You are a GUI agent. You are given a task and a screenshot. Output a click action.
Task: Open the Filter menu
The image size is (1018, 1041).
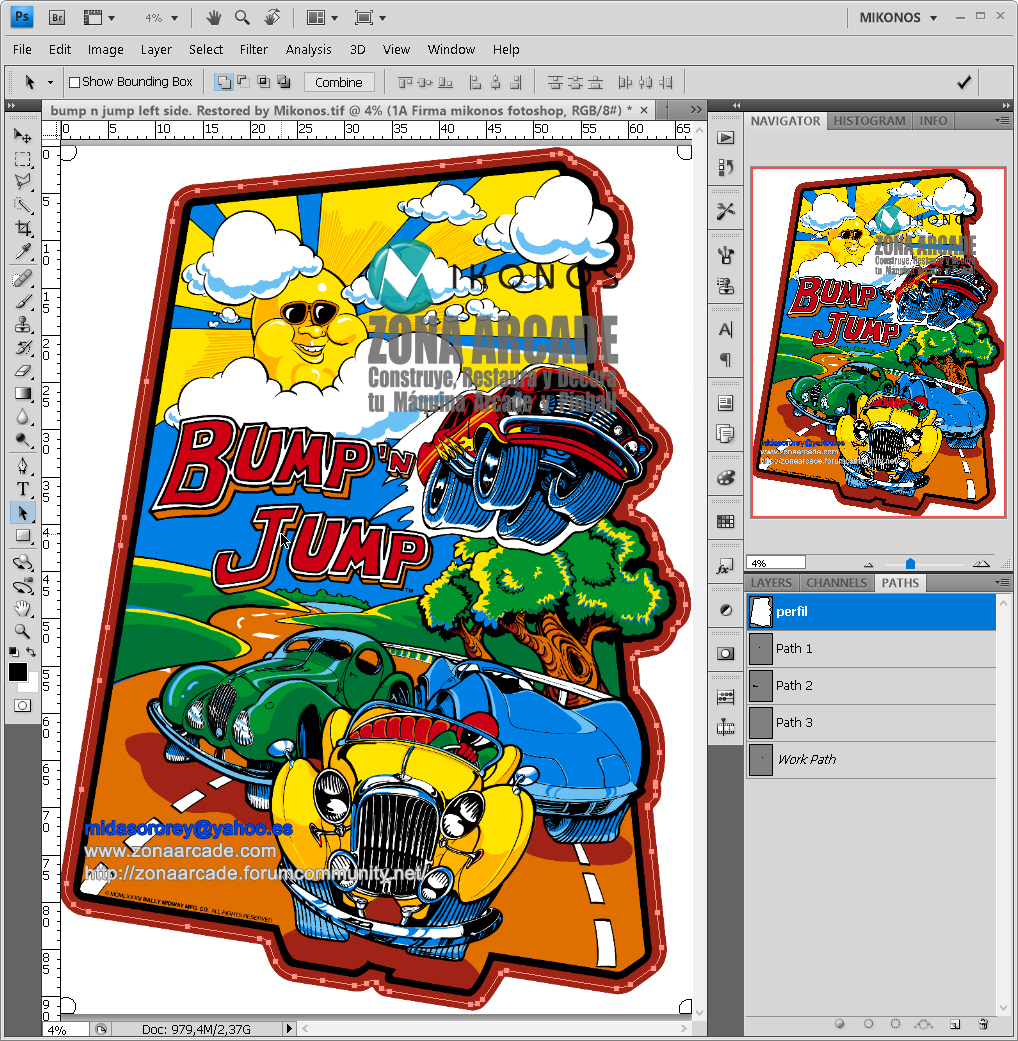tap(253, 49)
